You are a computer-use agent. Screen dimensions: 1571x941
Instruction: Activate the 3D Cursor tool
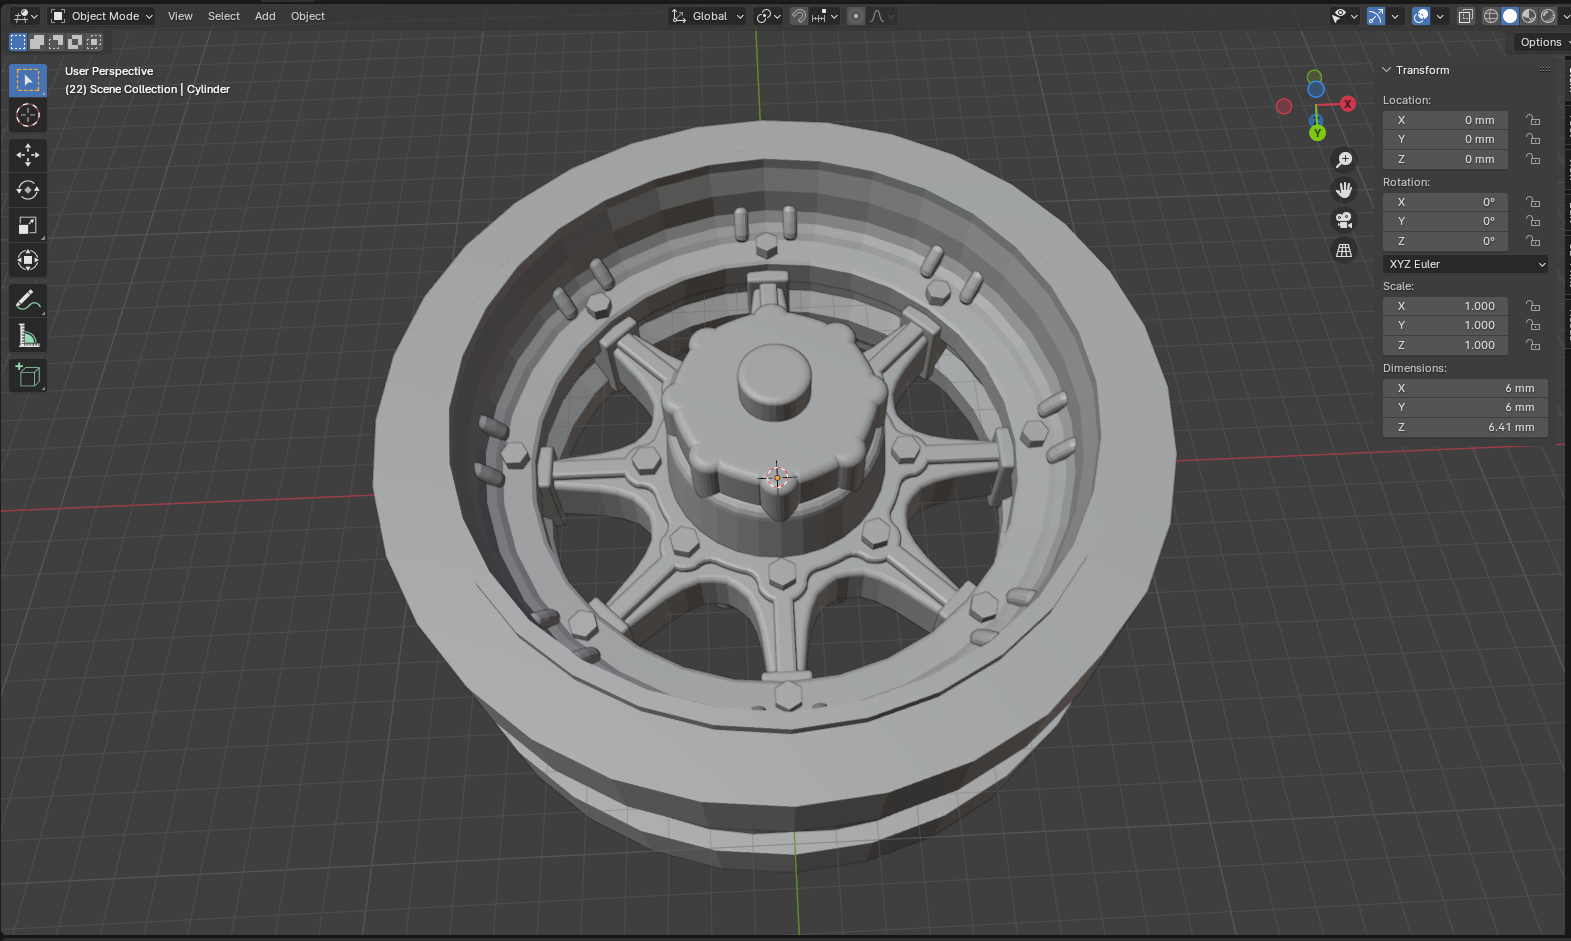(x=28, y=115)
